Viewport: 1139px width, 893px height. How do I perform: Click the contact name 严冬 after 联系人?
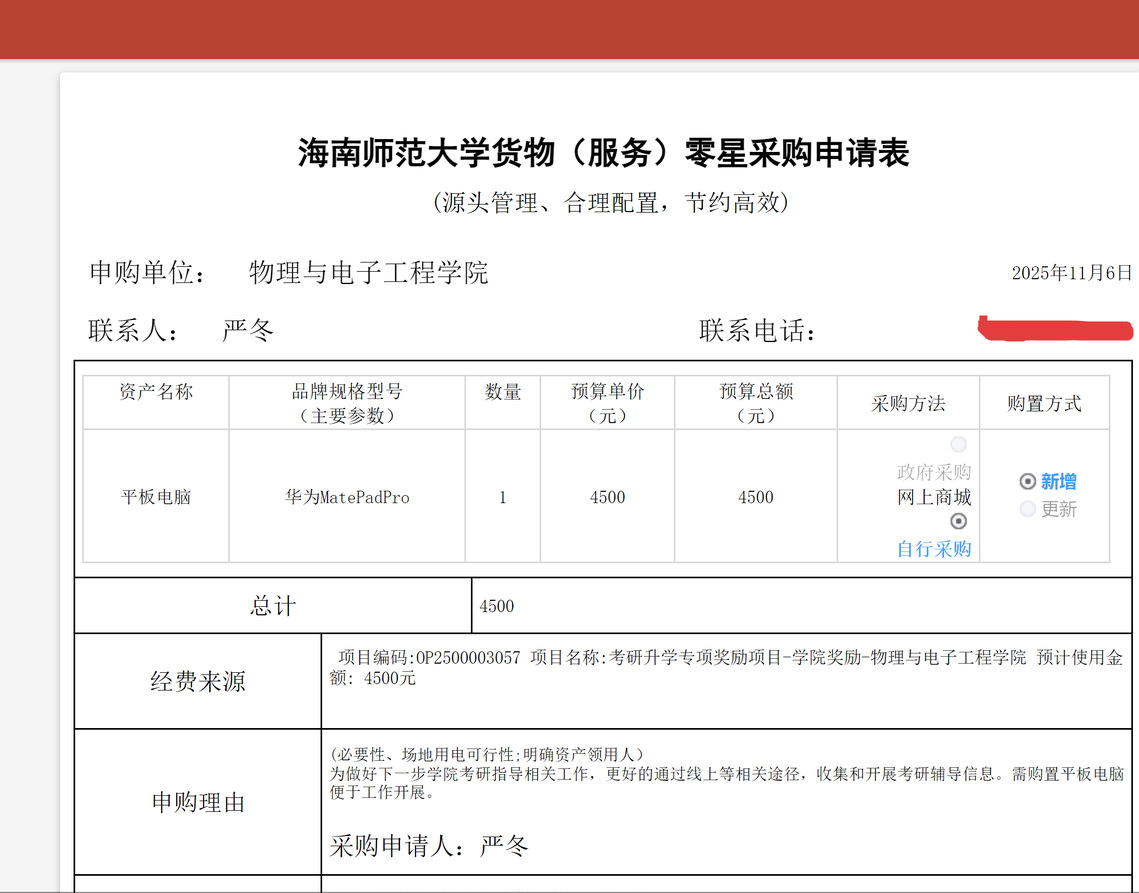pyautogui.click(x=248, y=331)
